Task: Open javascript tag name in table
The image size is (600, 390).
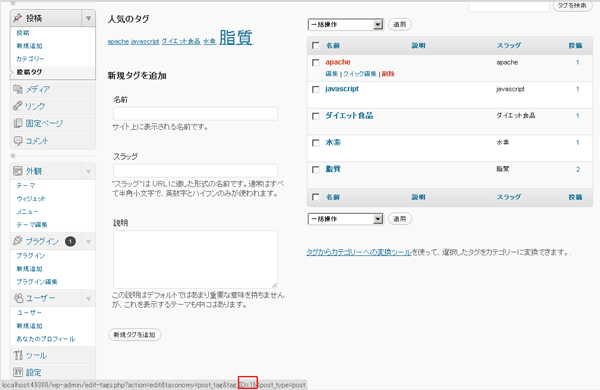Action: click(342, 89)
